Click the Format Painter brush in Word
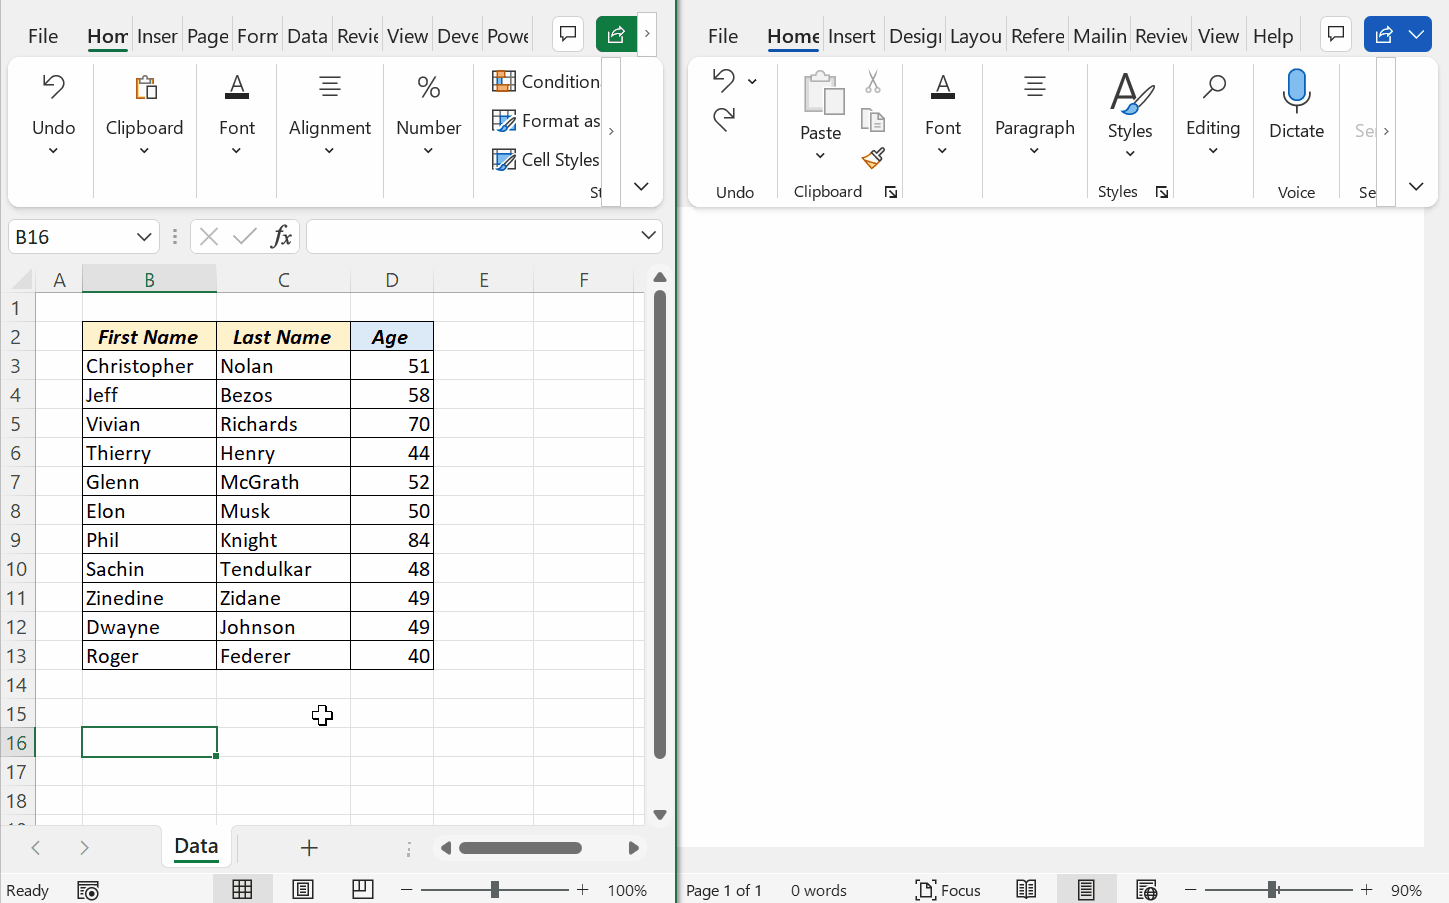 click(x=872, y=158)
